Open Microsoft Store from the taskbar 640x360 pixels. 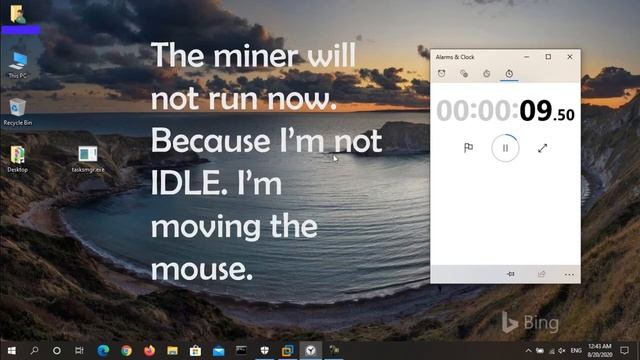pos(195,351)
